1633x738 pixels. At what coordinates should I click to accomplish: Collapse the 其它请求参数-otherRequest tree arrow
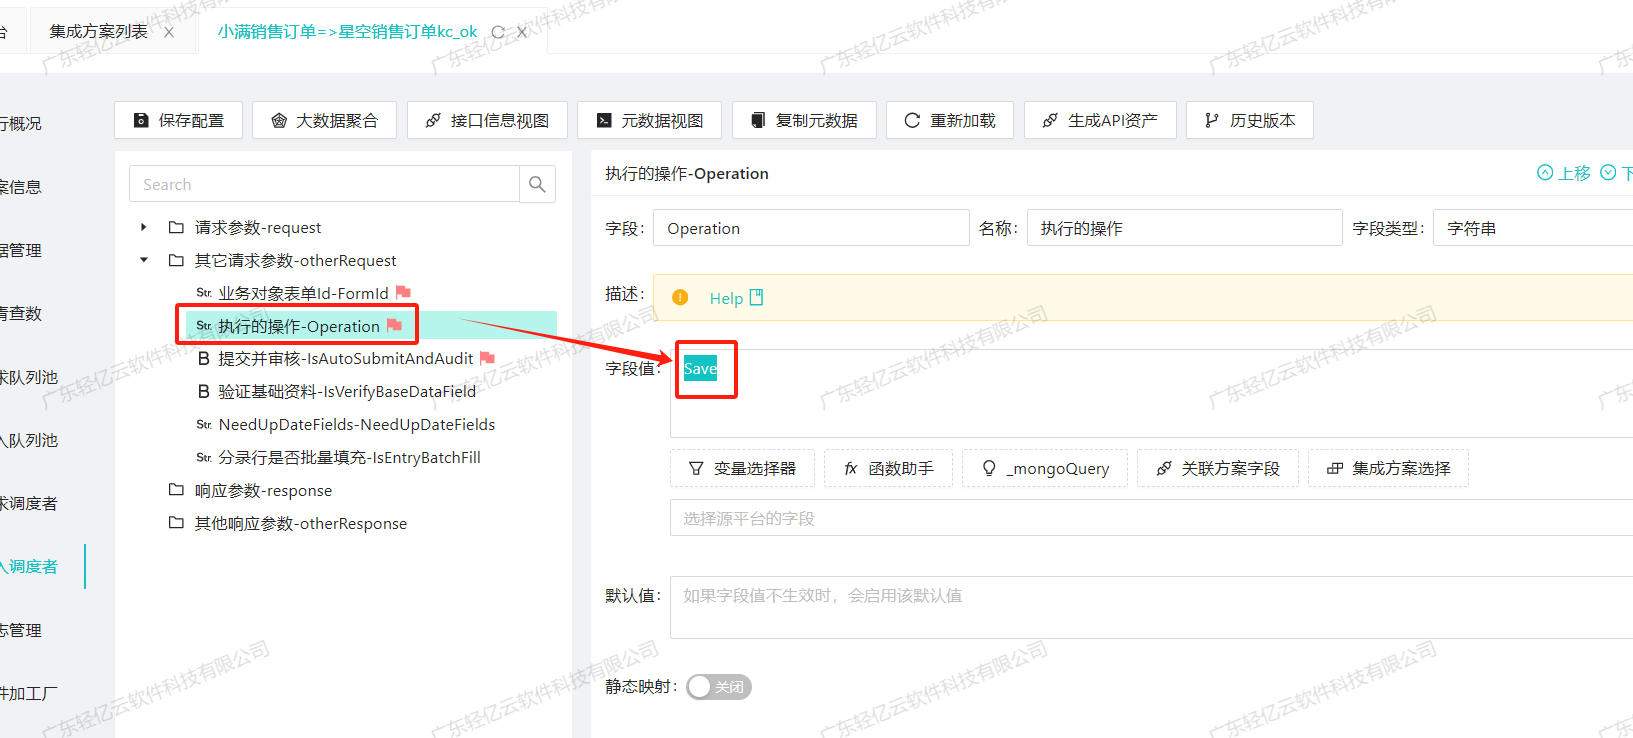pyautogui.click(x=144, y=260)
